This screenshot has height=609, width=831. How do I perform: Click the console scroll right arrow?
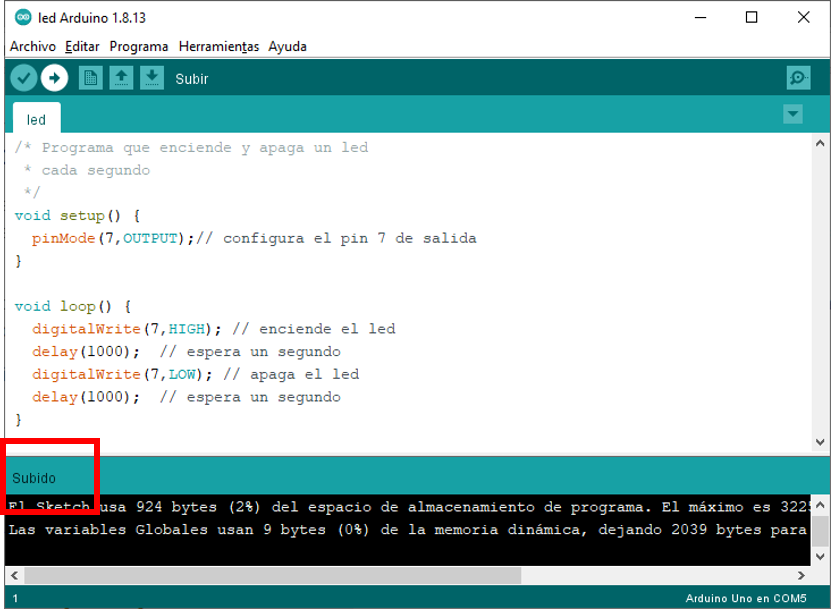click(x=799, y=576)
